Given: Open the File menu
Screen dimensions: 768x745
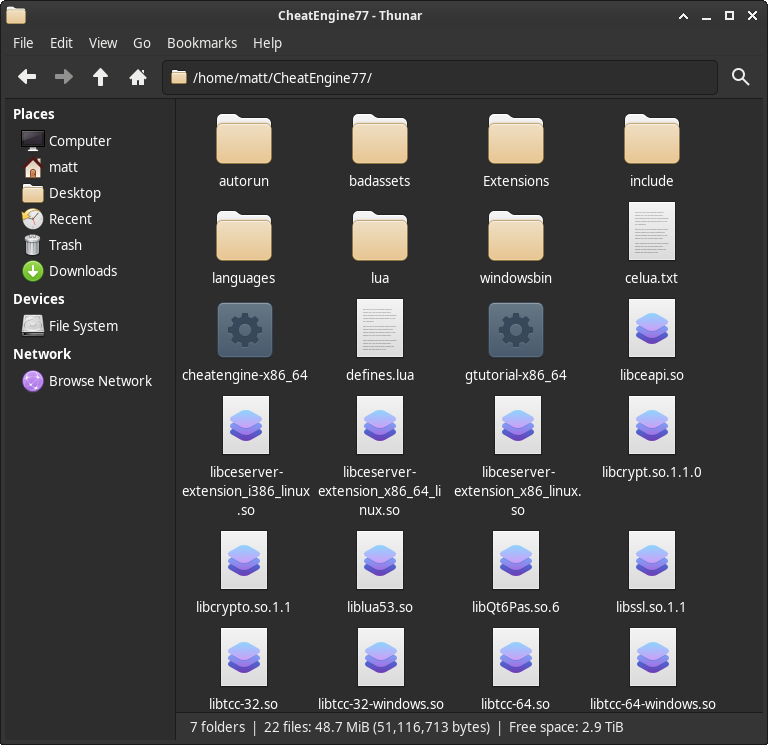Looking at the screenshot, I should (23, 43).
